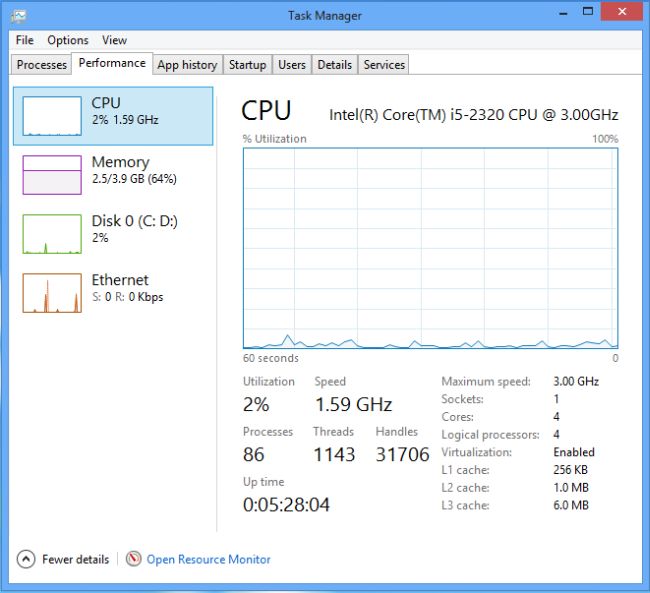This screenshot has width=650, height=593.
Task: Click the 2% utilization value
Action: 256,404
